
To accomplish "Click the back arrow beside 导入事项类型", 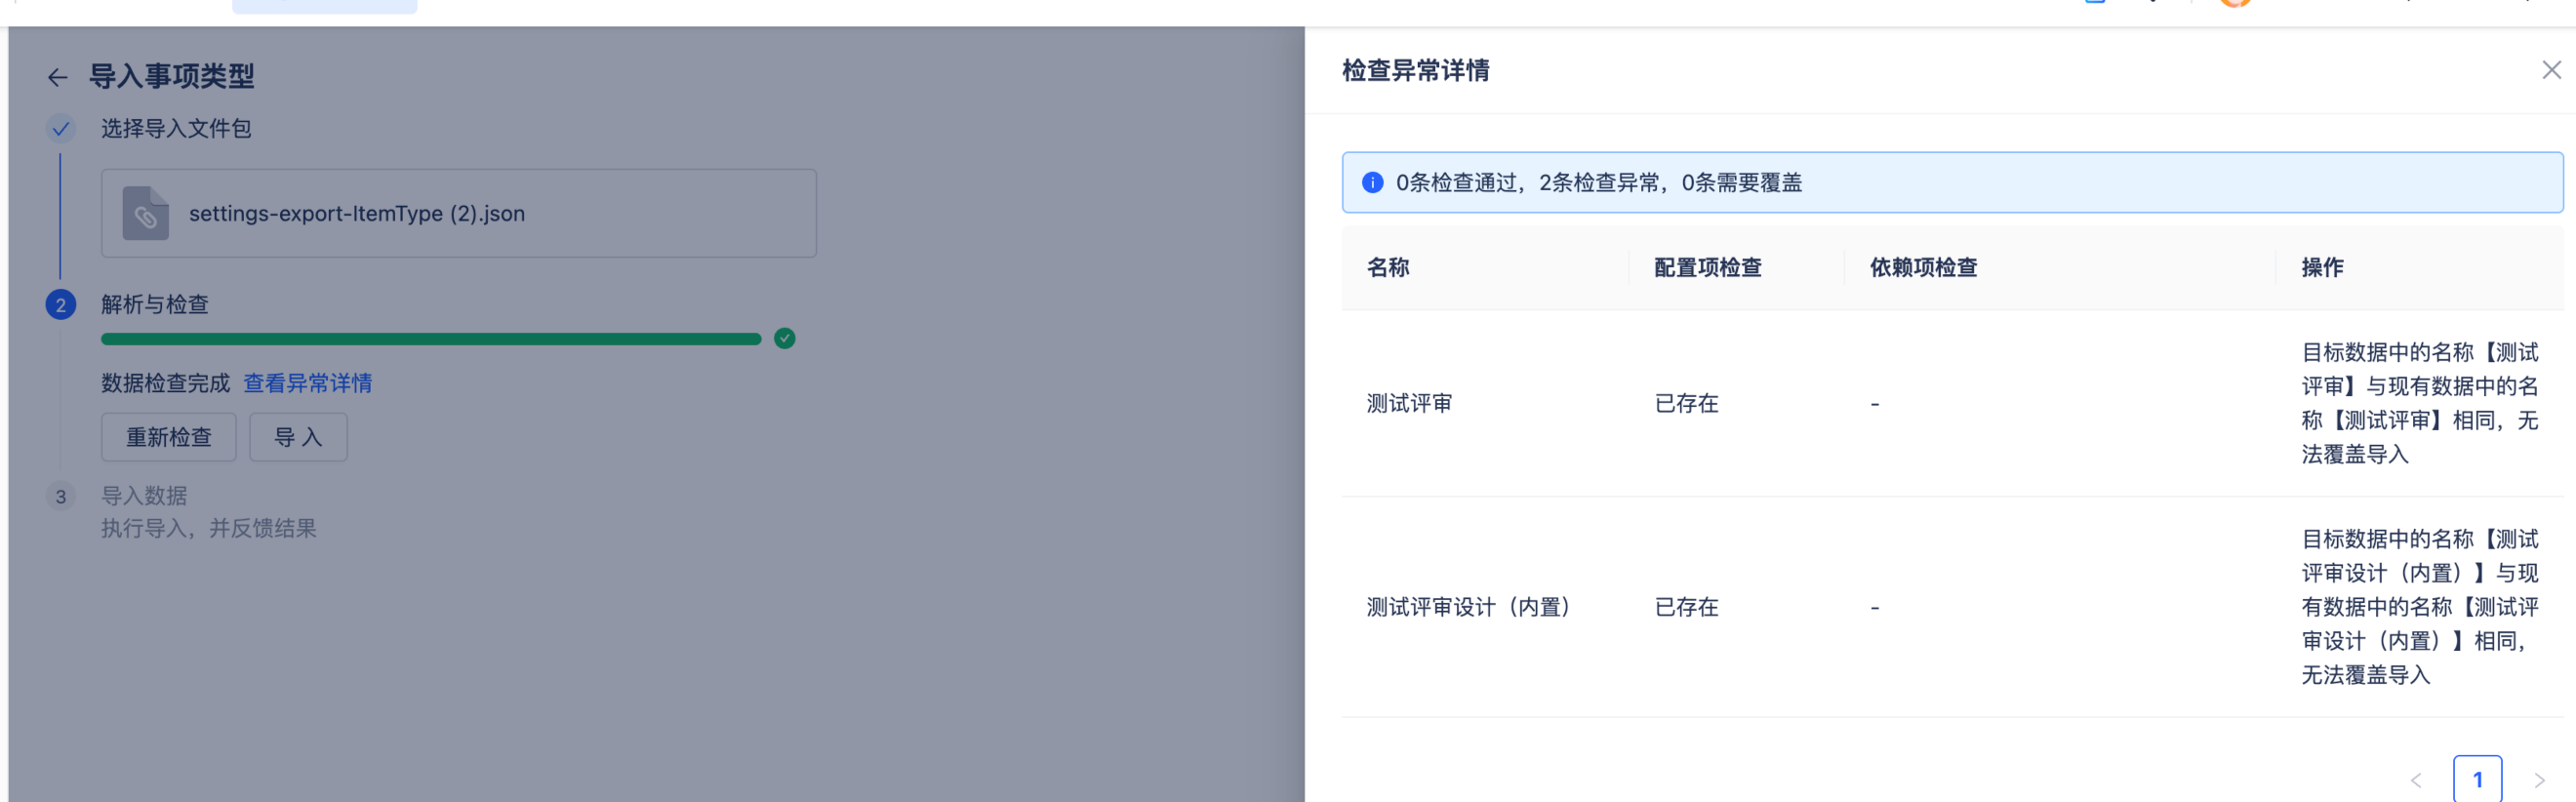I will [57, 77].
